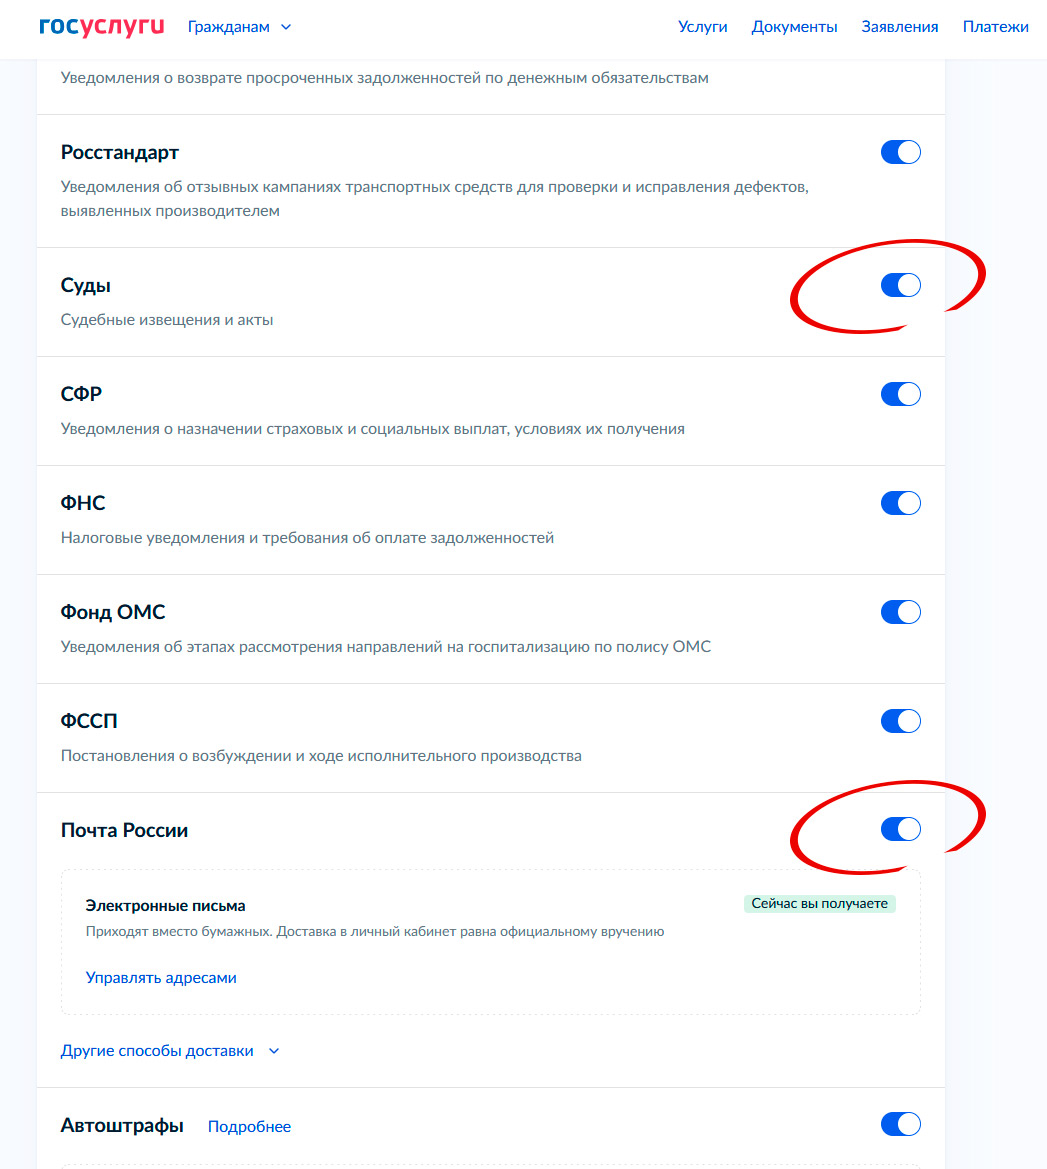Click the Электронные письма heading

(165, 906)
